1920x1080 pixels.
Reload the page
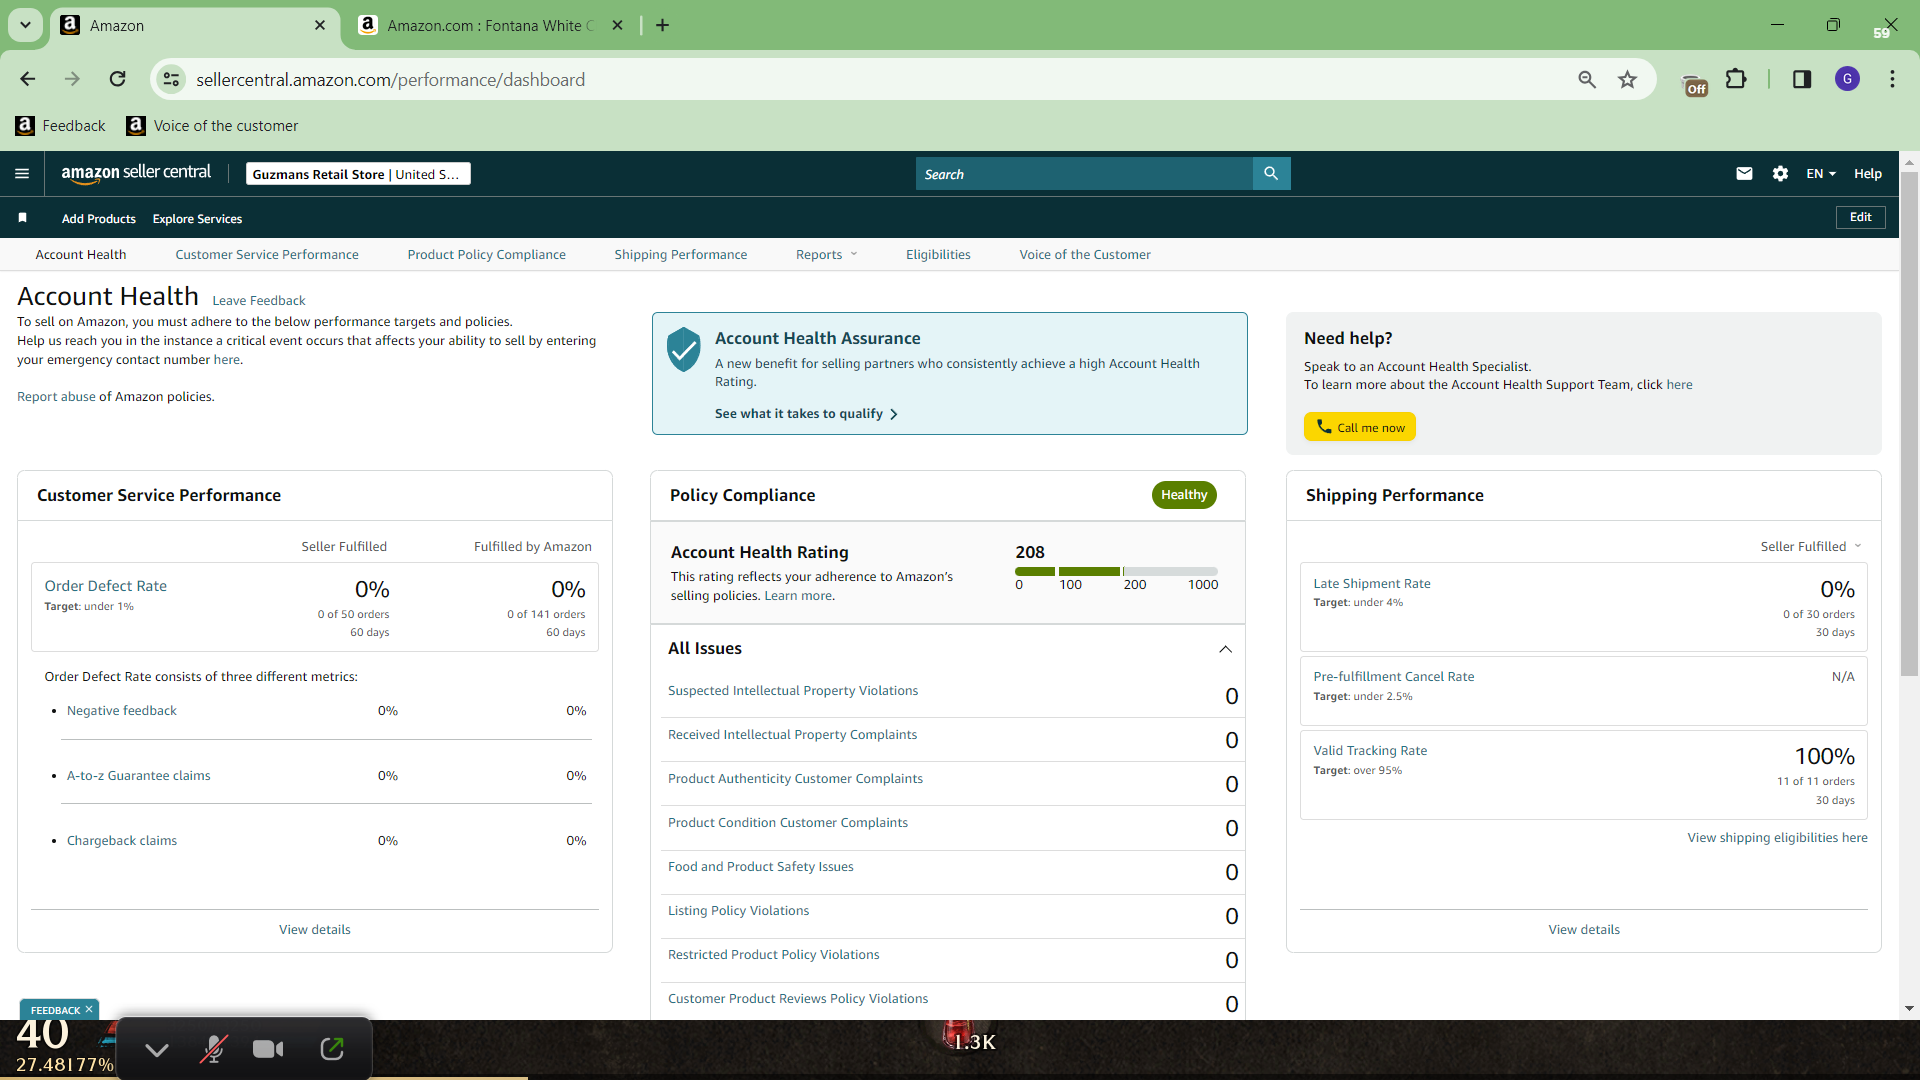tap(117, 79)
